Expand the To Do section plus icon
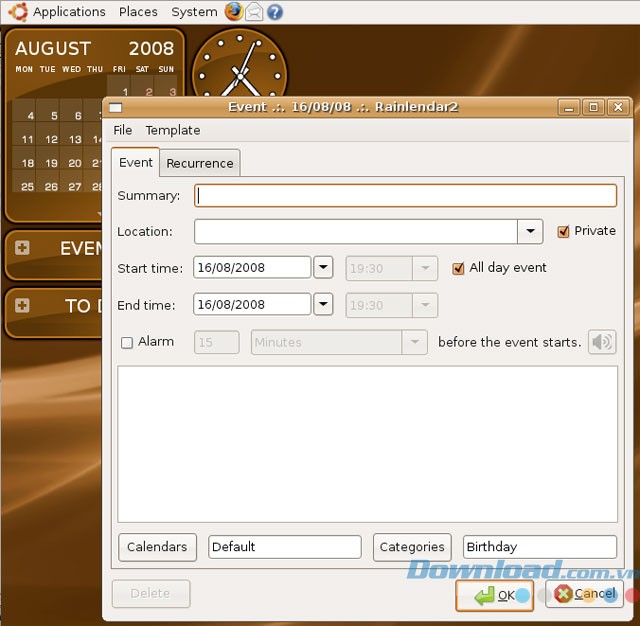Screen dimensions: 640x626 [22, 305]
